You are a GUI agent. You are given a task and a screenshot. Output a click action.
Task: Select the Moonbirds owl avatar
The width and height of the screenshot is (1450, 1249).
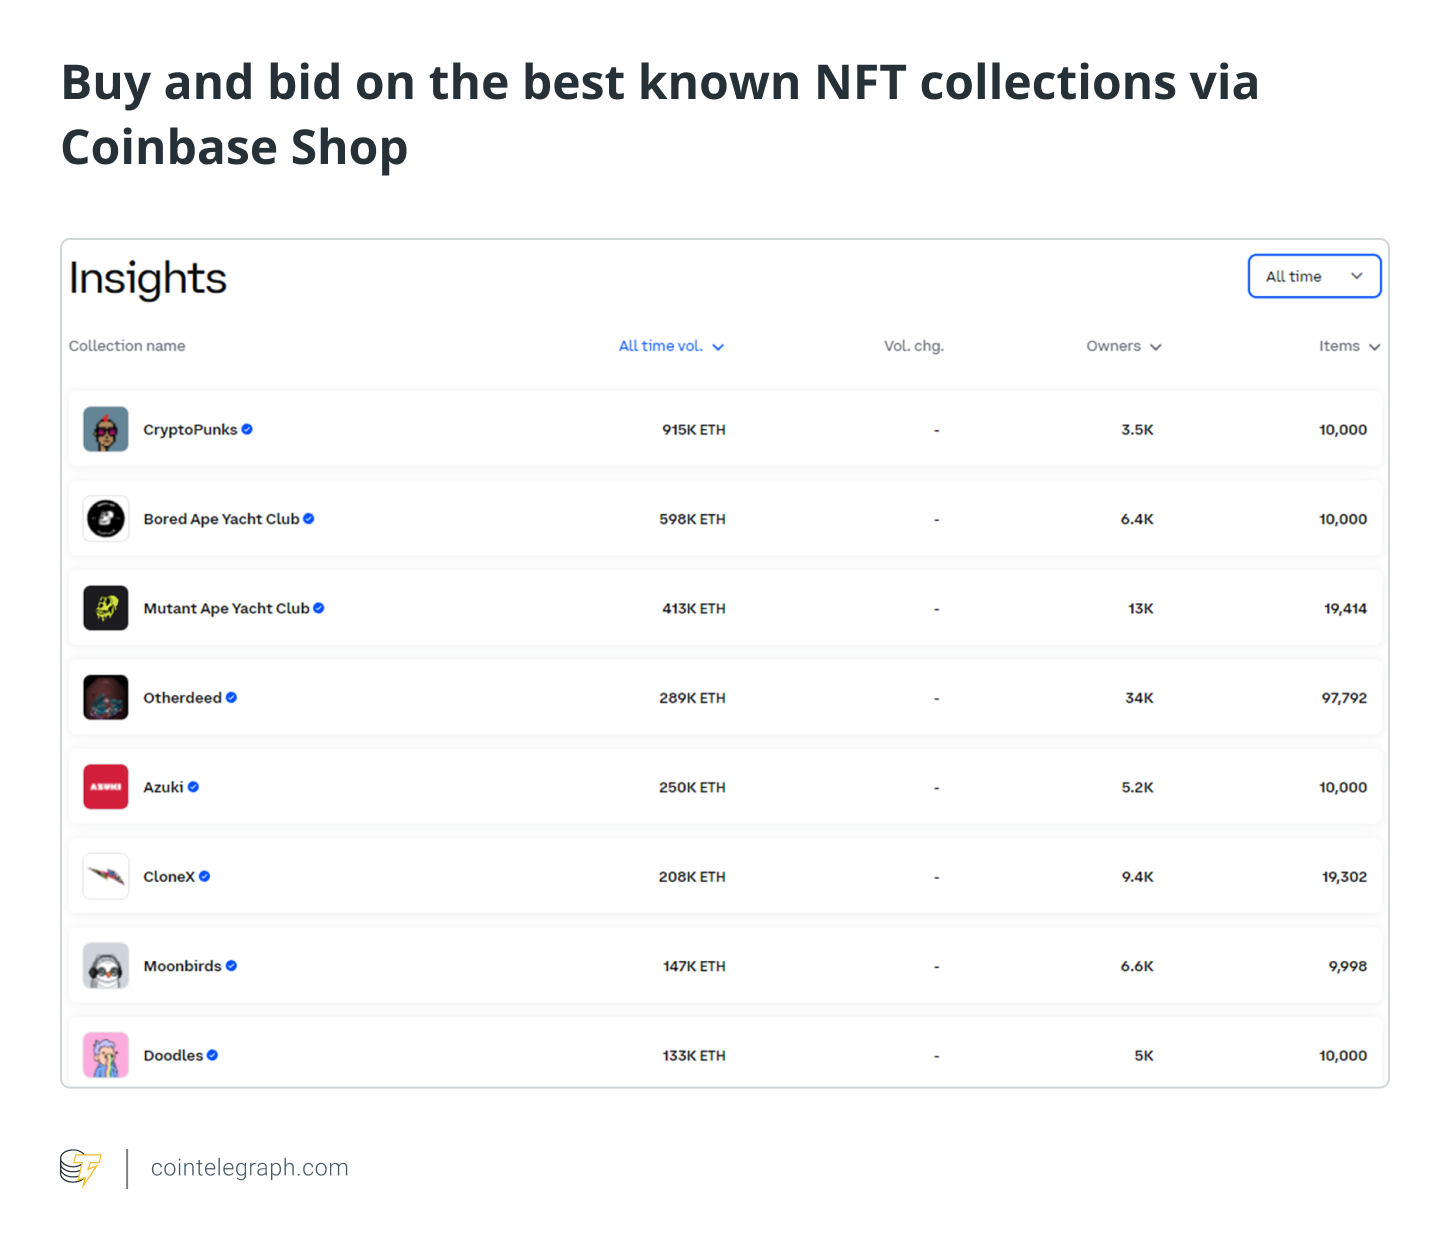(105, 966)
